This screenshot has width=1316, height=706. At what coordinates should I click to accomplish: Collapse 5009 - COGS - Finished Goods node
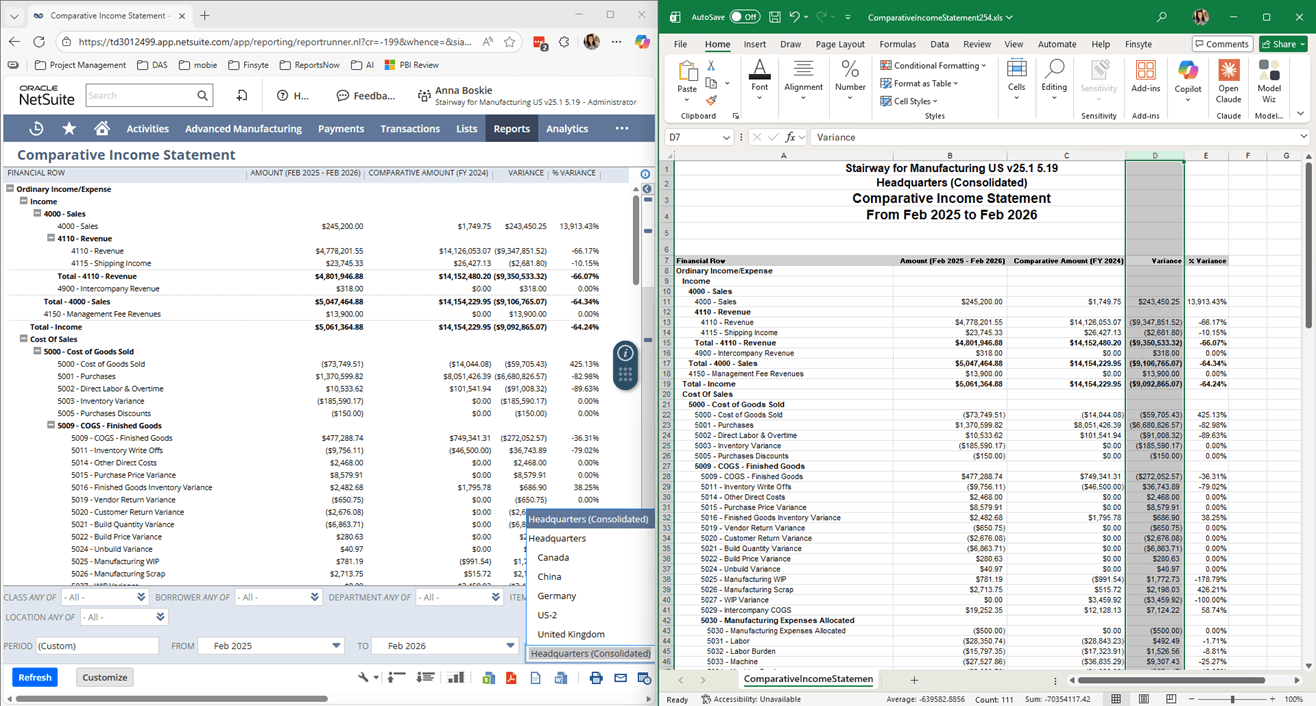click(51, 426)
